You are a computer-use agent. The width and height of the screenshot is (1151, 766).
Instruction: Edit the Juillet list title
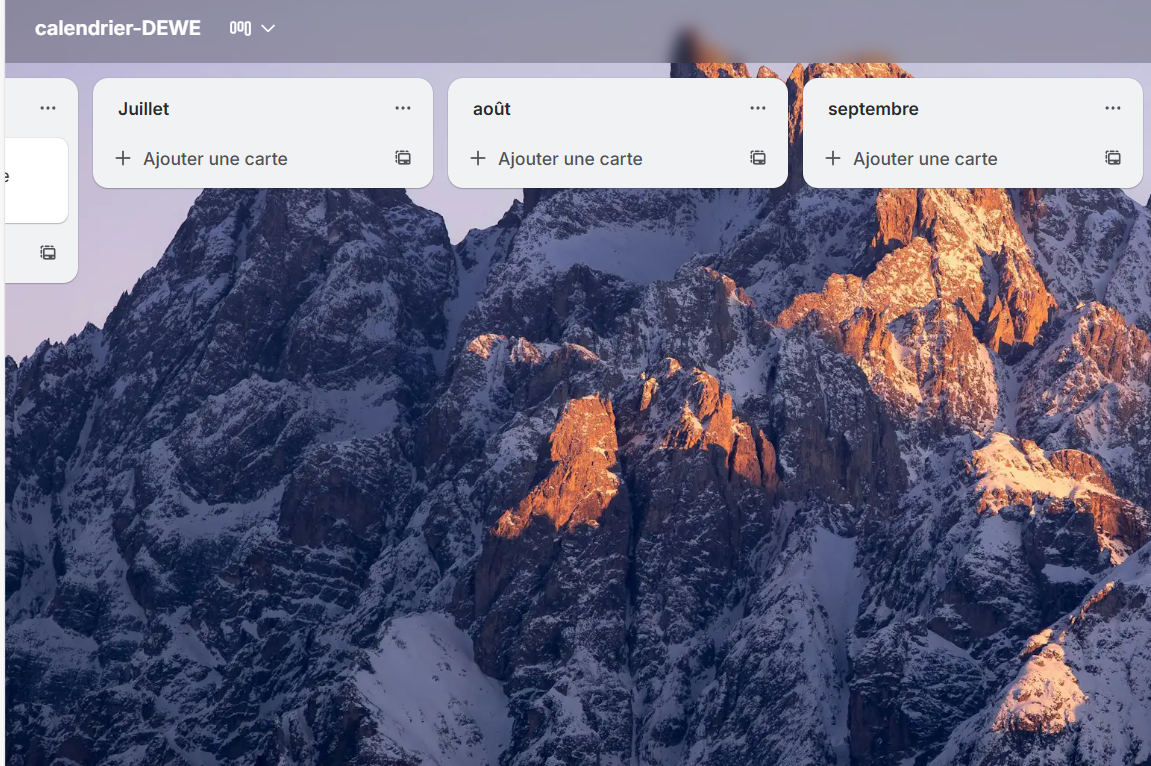144,108
